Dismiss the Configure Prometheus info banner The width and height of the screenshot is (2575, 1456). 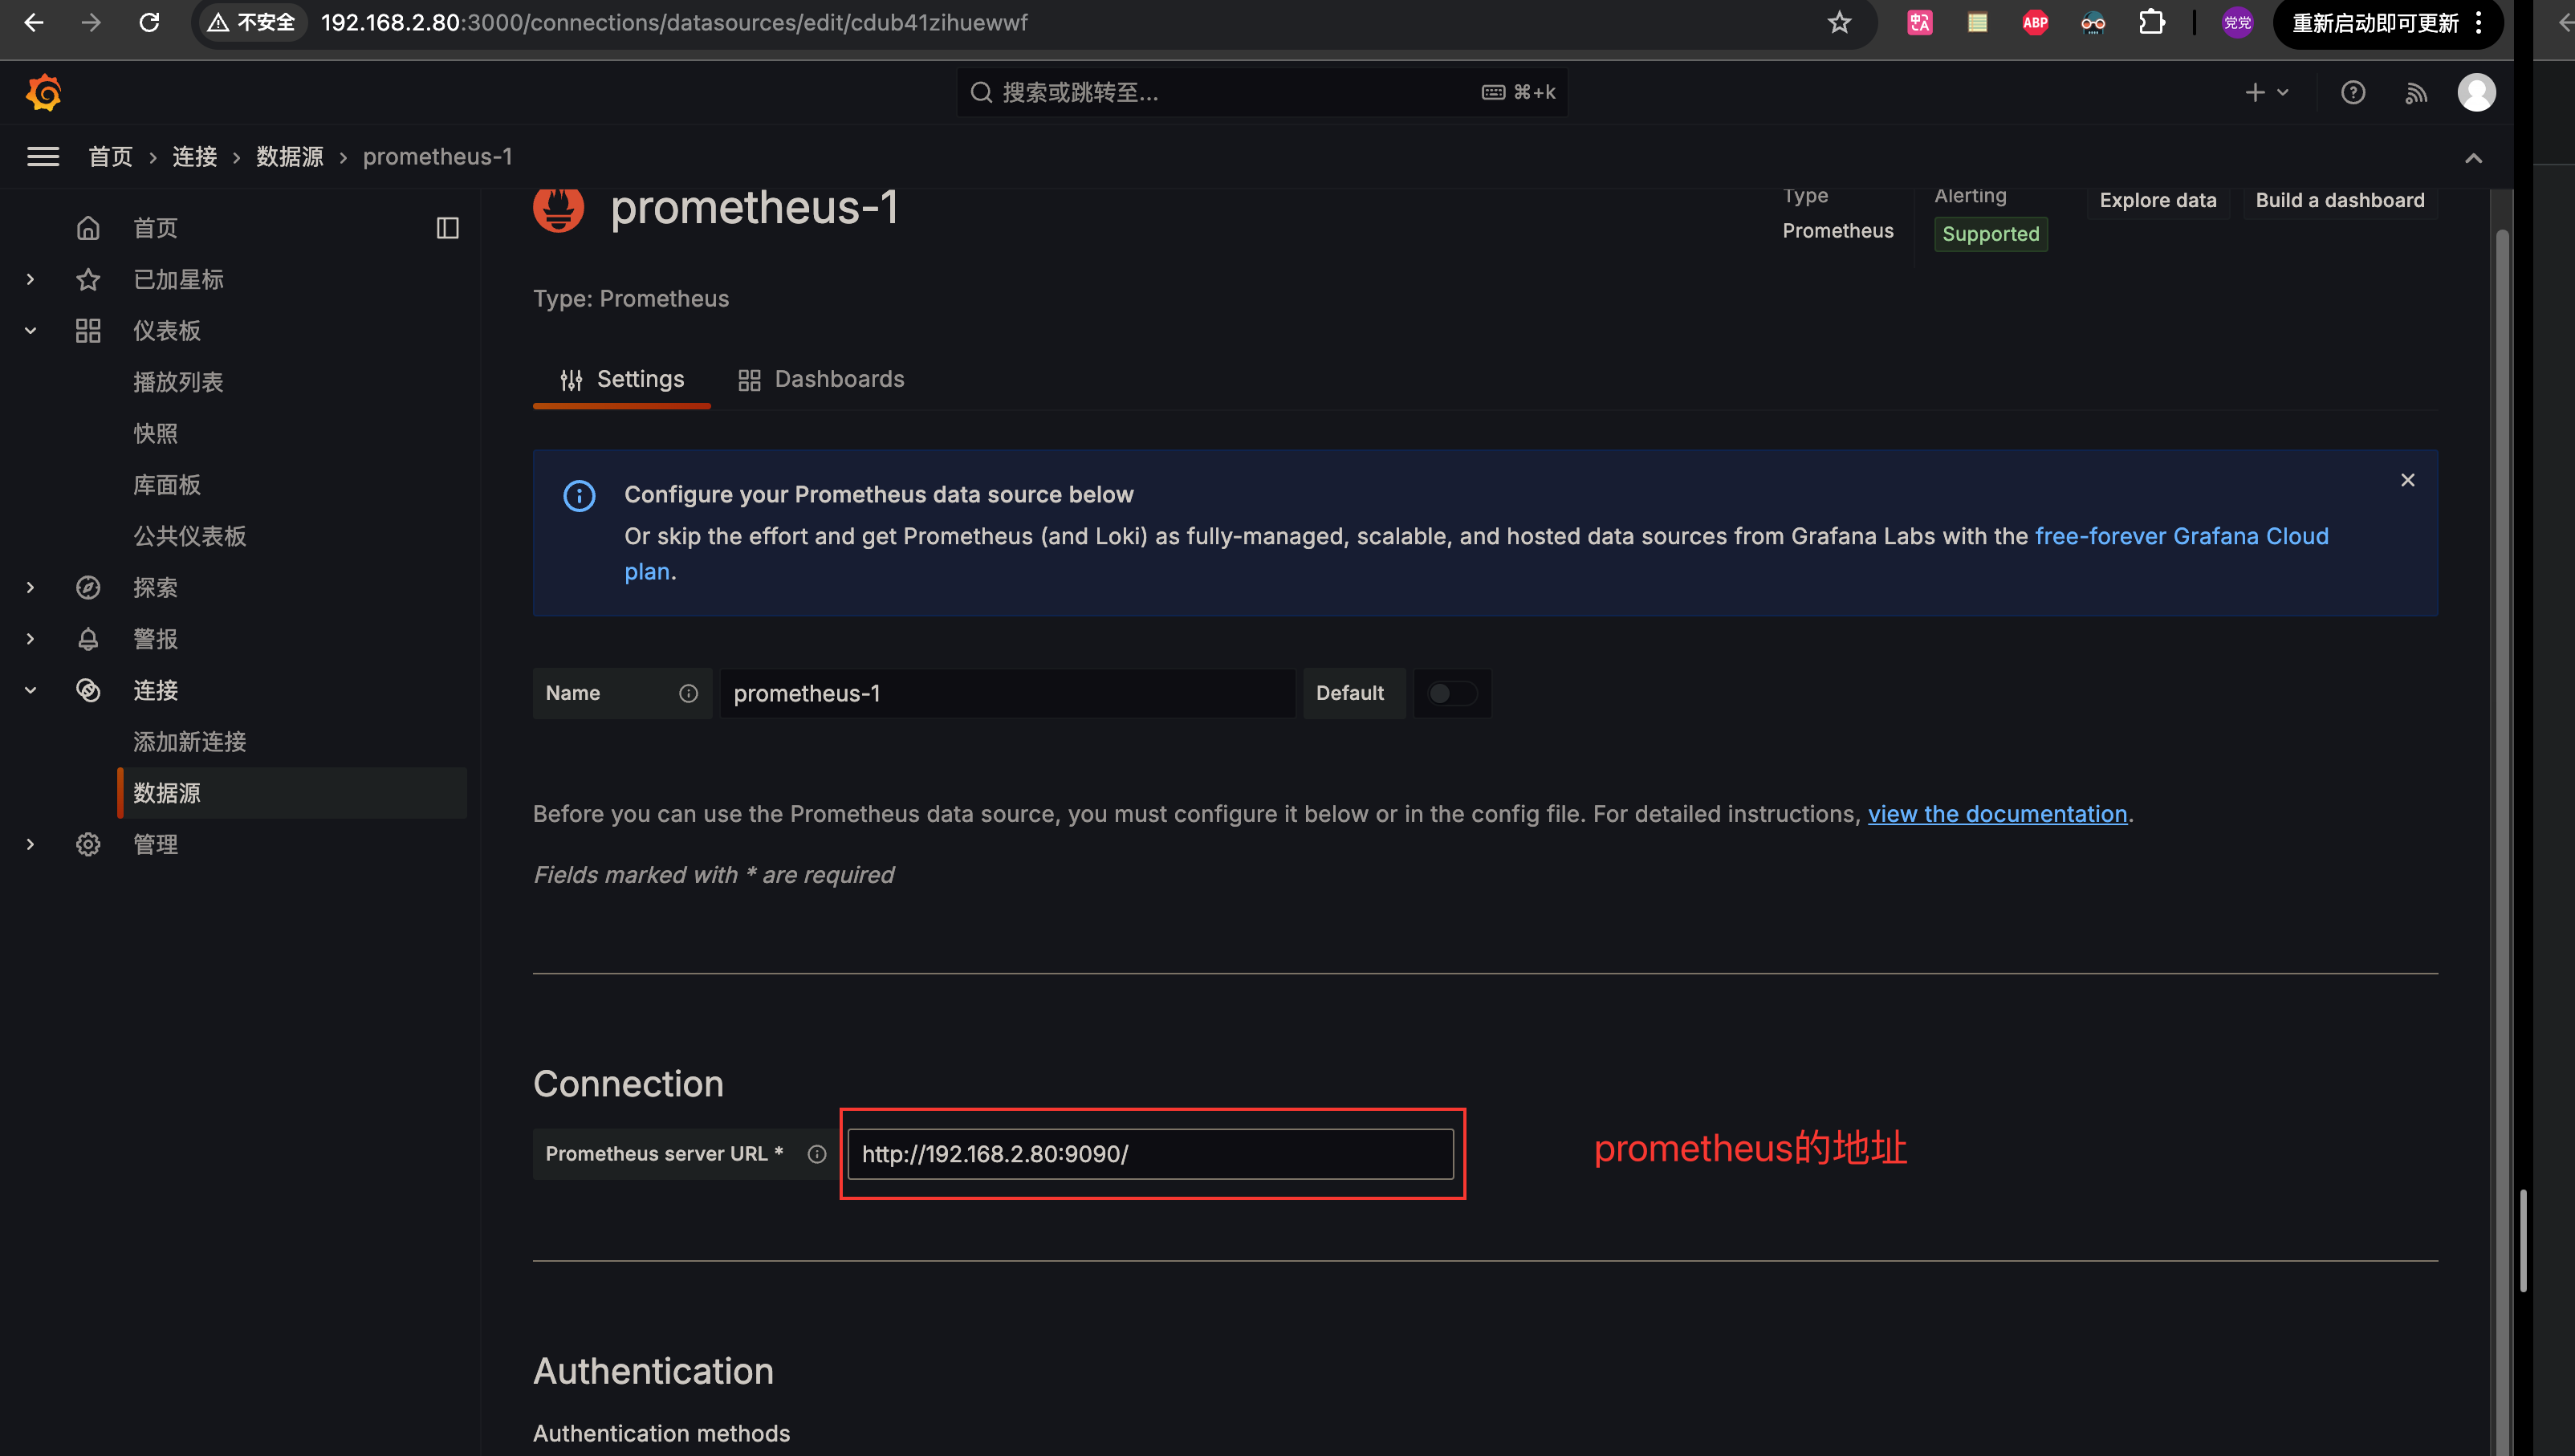[x=2407, y=480]
